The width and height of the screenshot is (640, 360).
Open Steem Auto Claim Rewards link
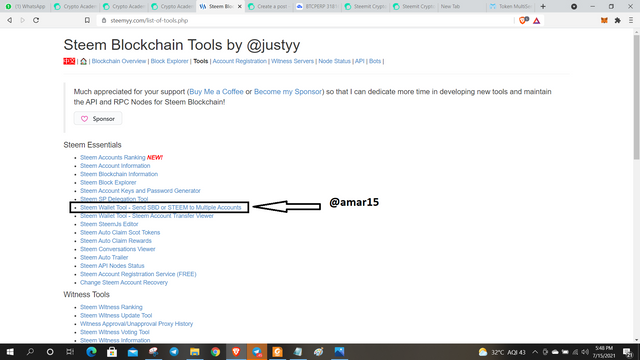pos(116,241)
